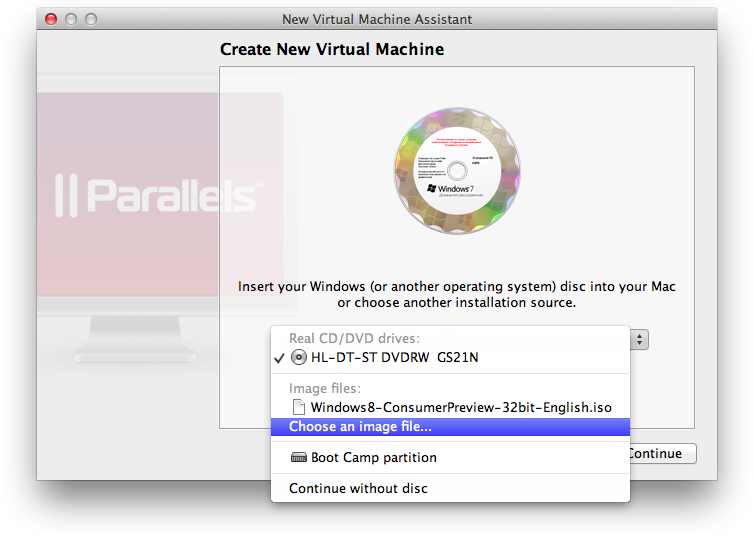Click the green zoom window button
Screen dimensions: 753x544
pos(91,19)
